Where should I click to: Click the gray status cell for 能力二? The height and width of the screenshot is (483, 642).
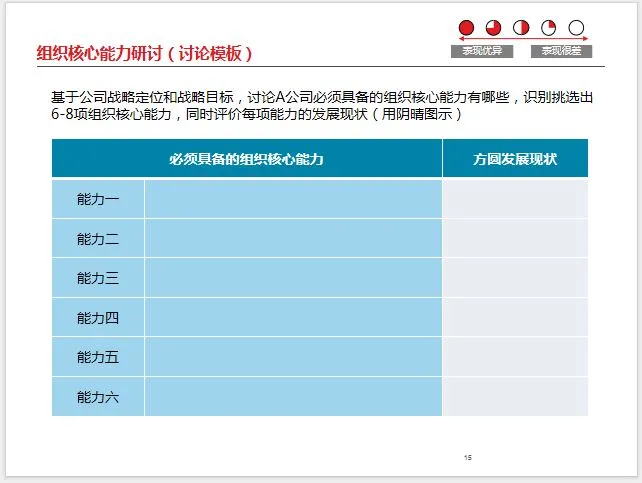click(515, 239)
